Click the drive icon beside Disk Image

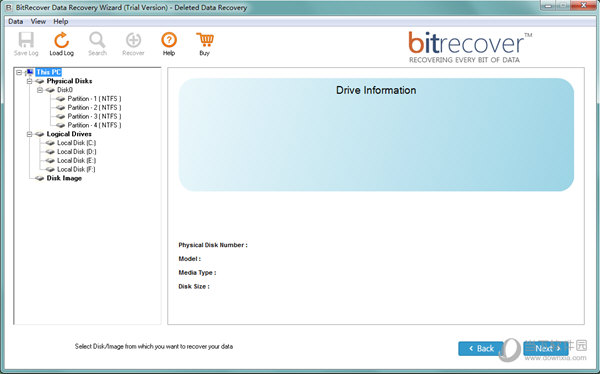pyautogui.click(x=39, y=178)
